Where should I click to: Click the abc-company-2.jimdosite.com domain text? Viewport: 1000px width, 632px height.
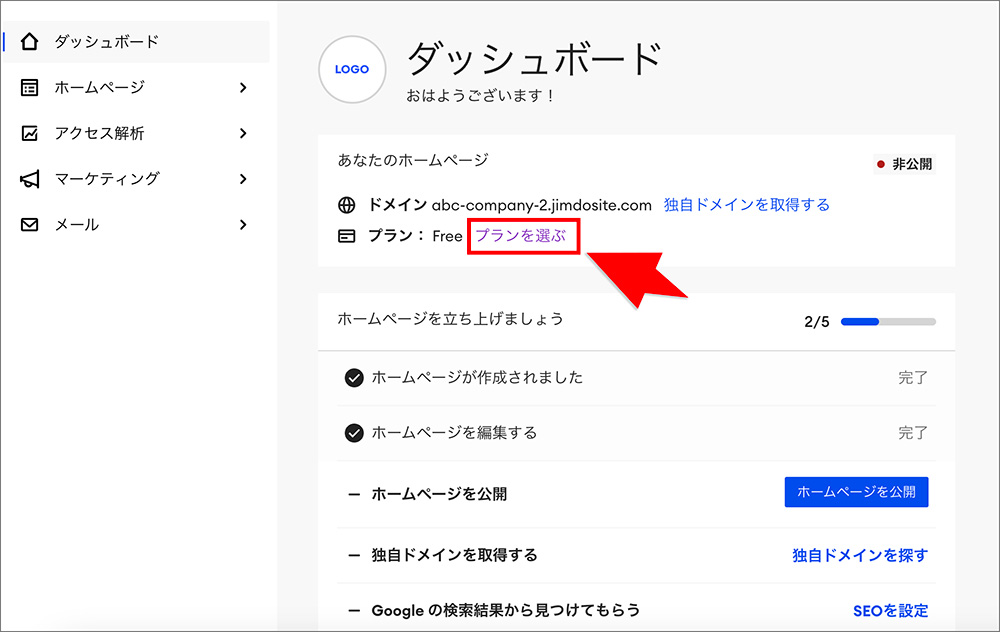(x=542, y=205)
